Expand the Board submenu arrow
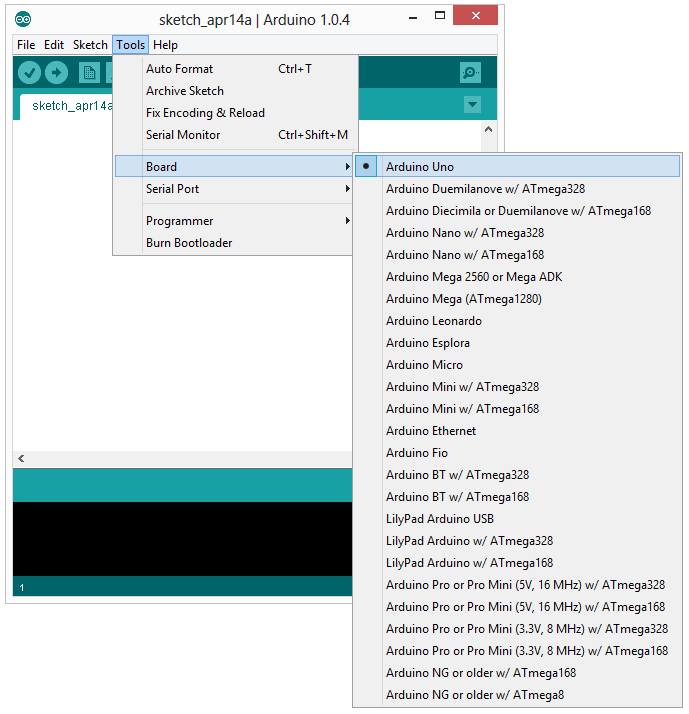Image resolution: width=689 pixels, height=714 pixels. click(347, 167)
